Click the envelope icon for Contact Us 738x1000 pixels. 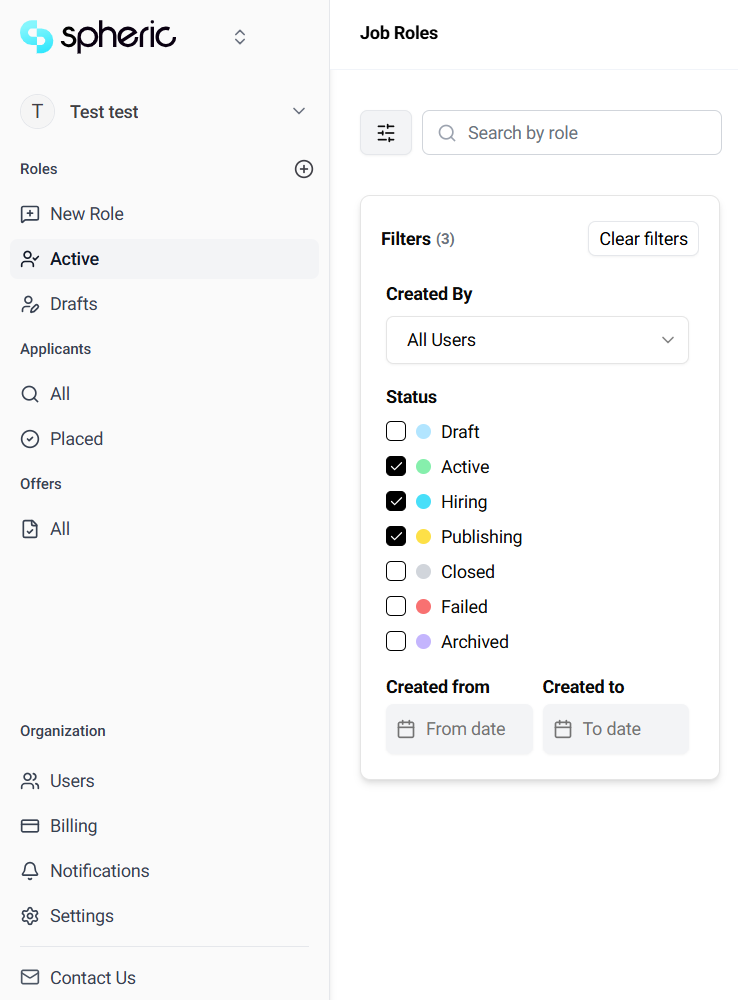coord(30,978)
